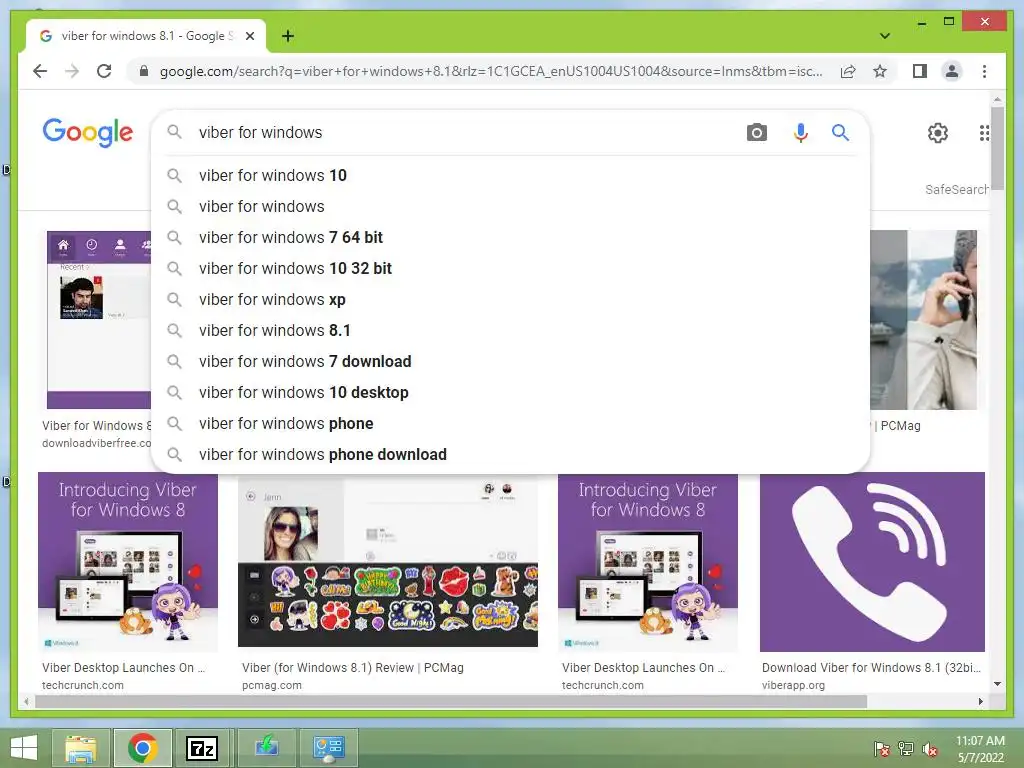Viewport: 1024px width, 768px height.
Task: Start voice search with the microphone icon
Action: pos(800,133)
